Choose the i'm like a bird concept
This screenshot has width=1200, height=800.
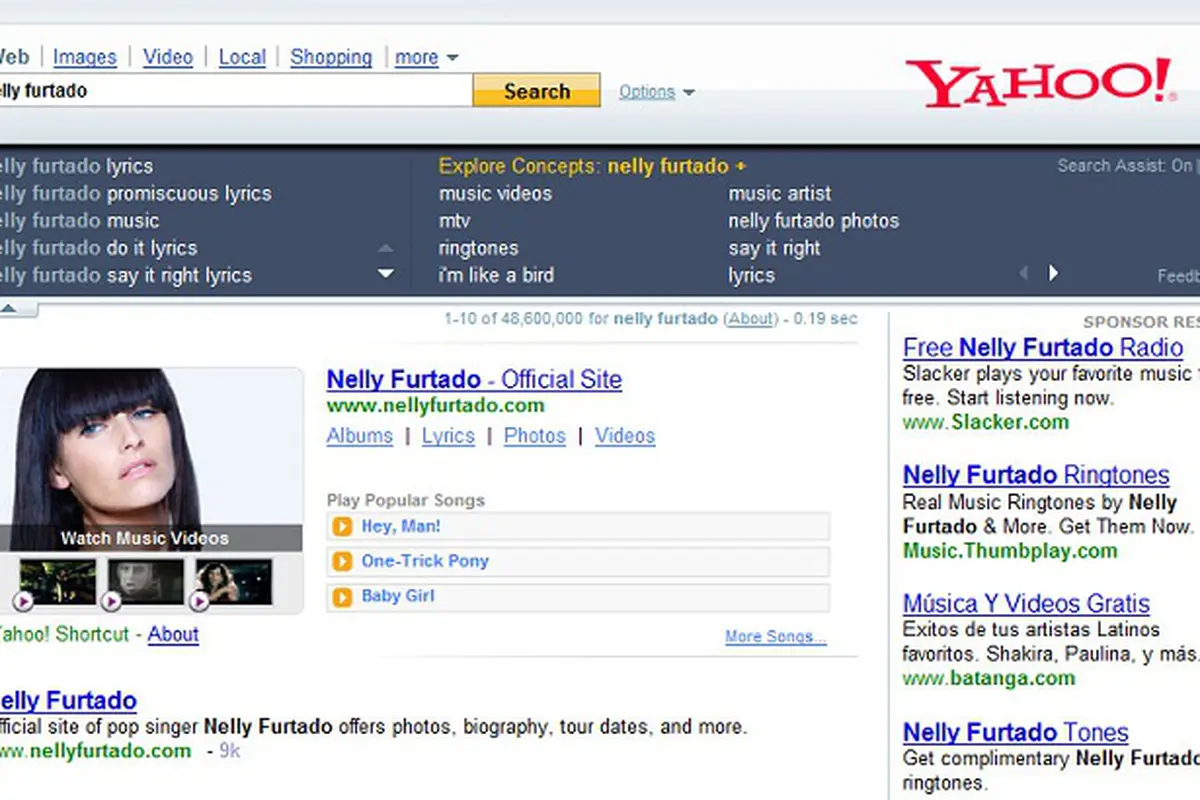tap(496, 275)
